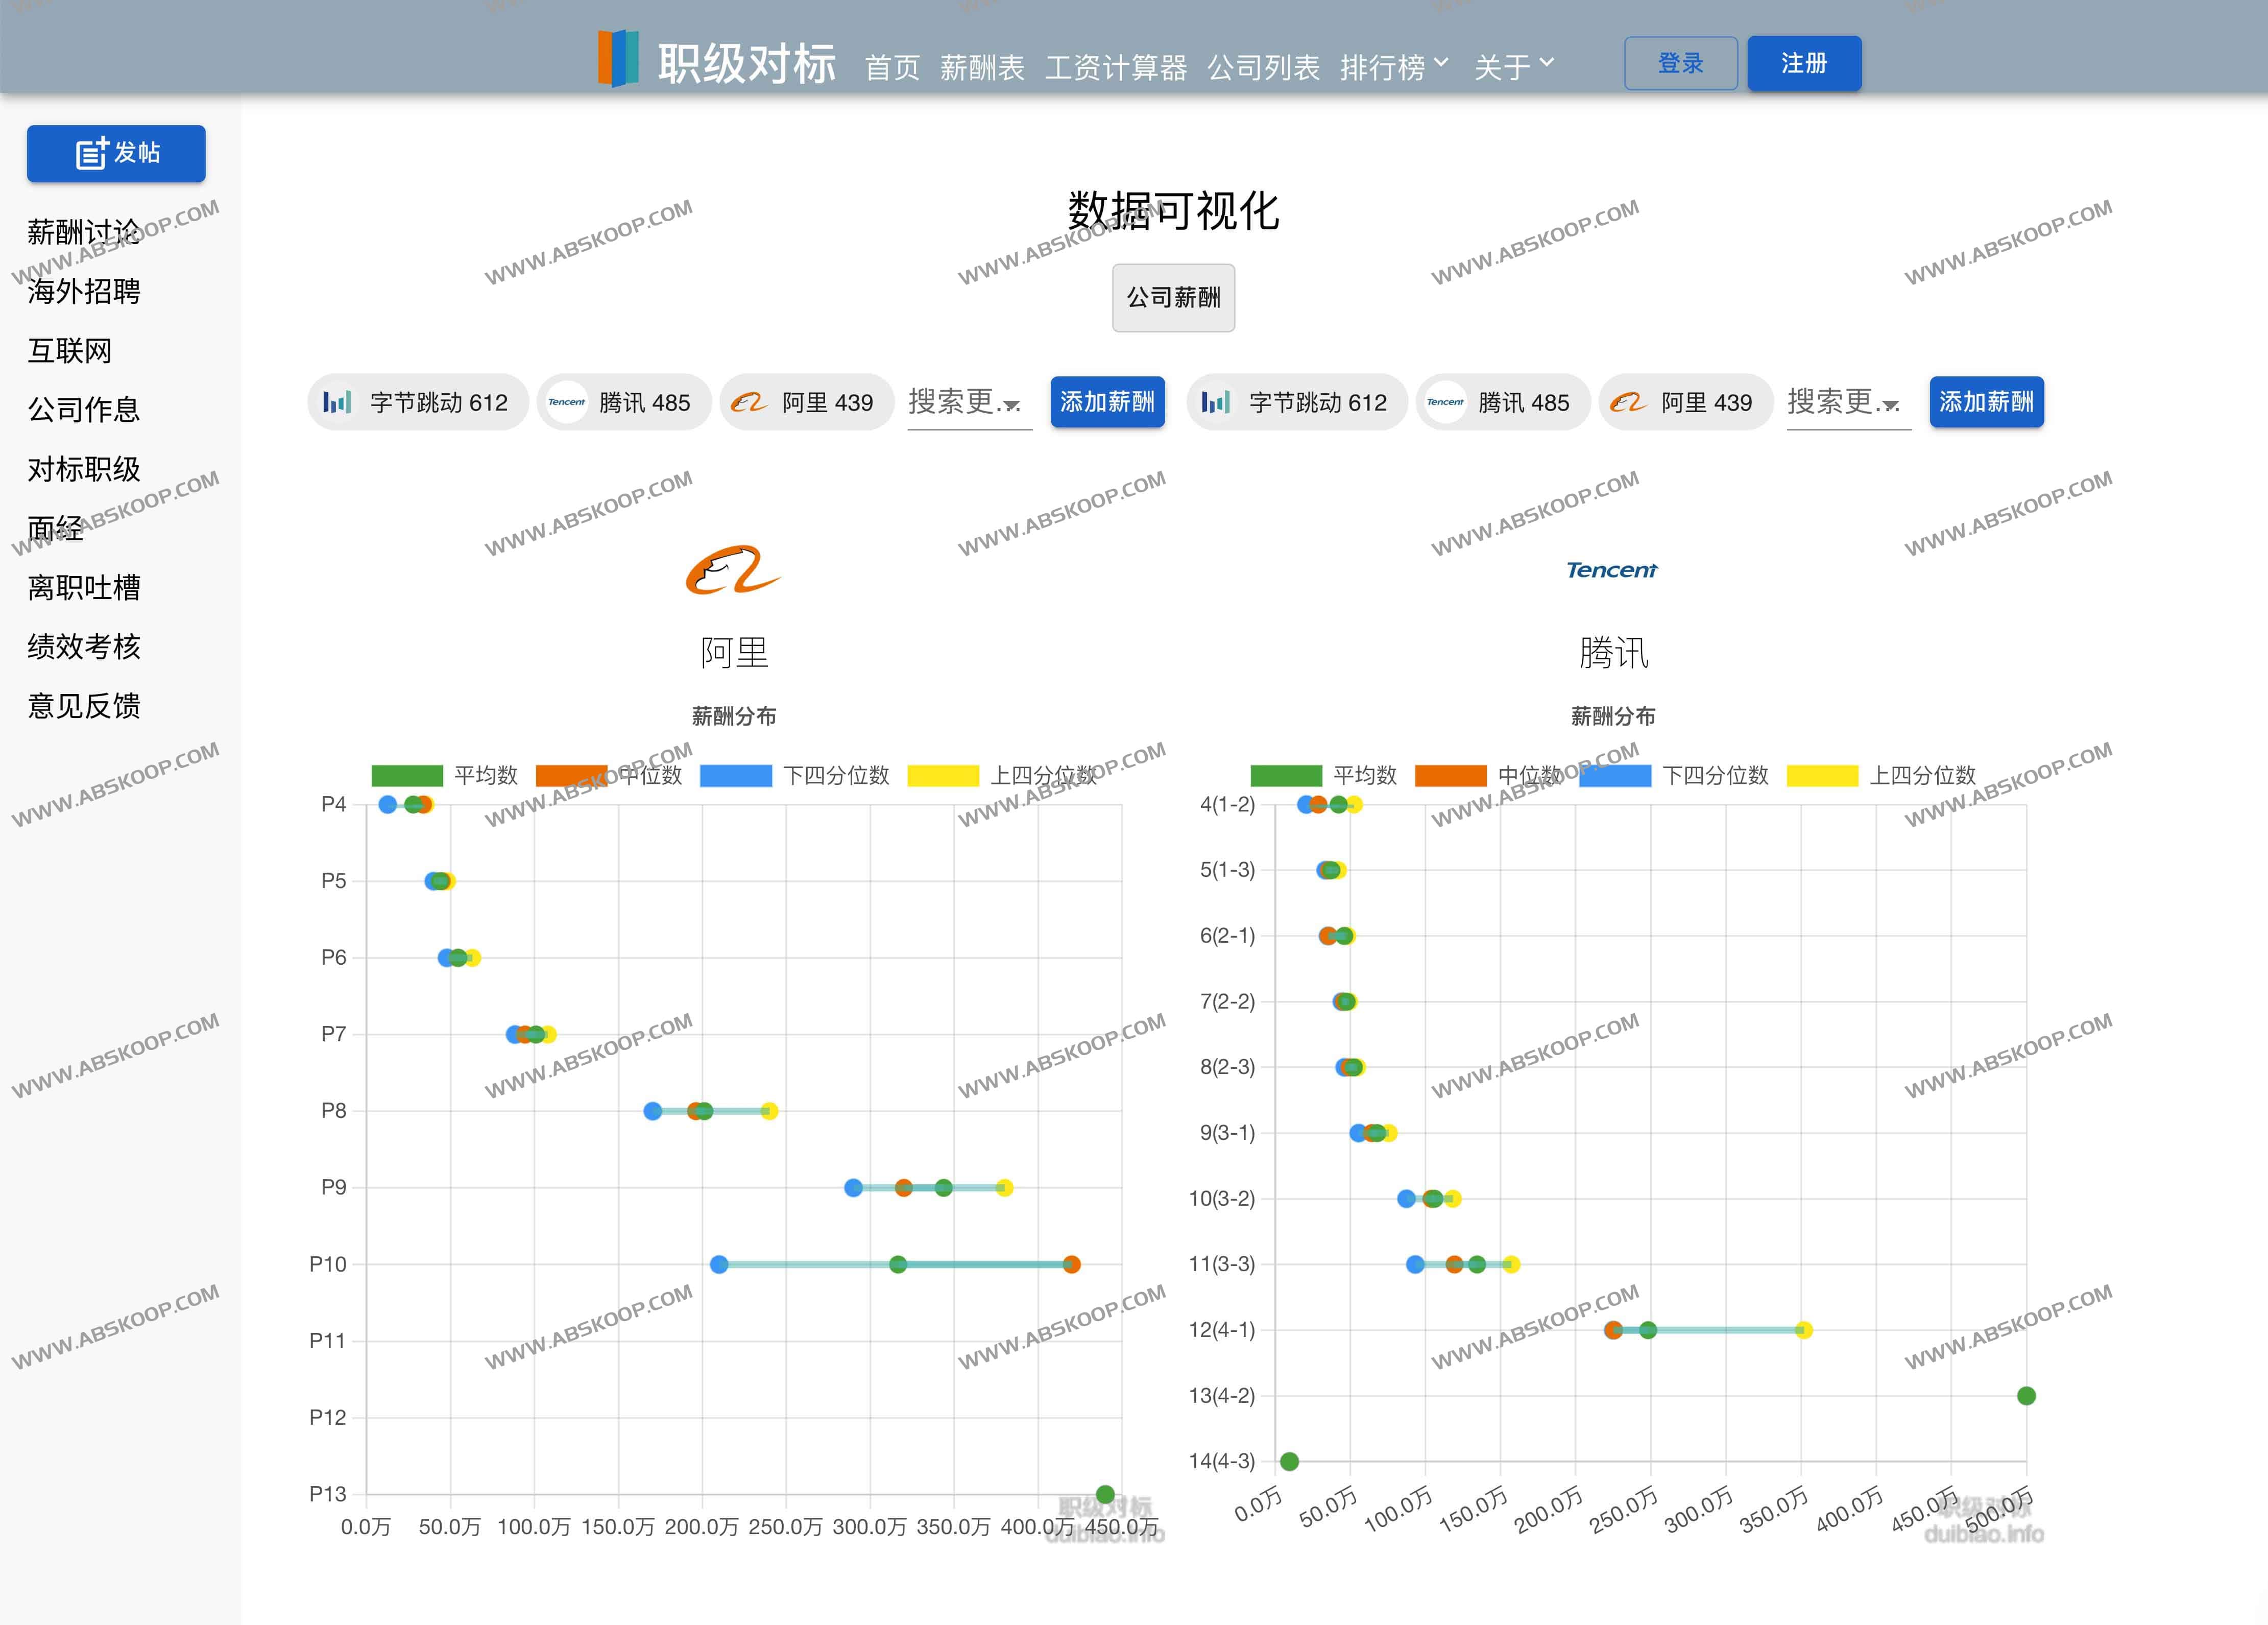Open 离职吐槽 in the sidebar
2268x1625 pixels.
coord(84,587)
